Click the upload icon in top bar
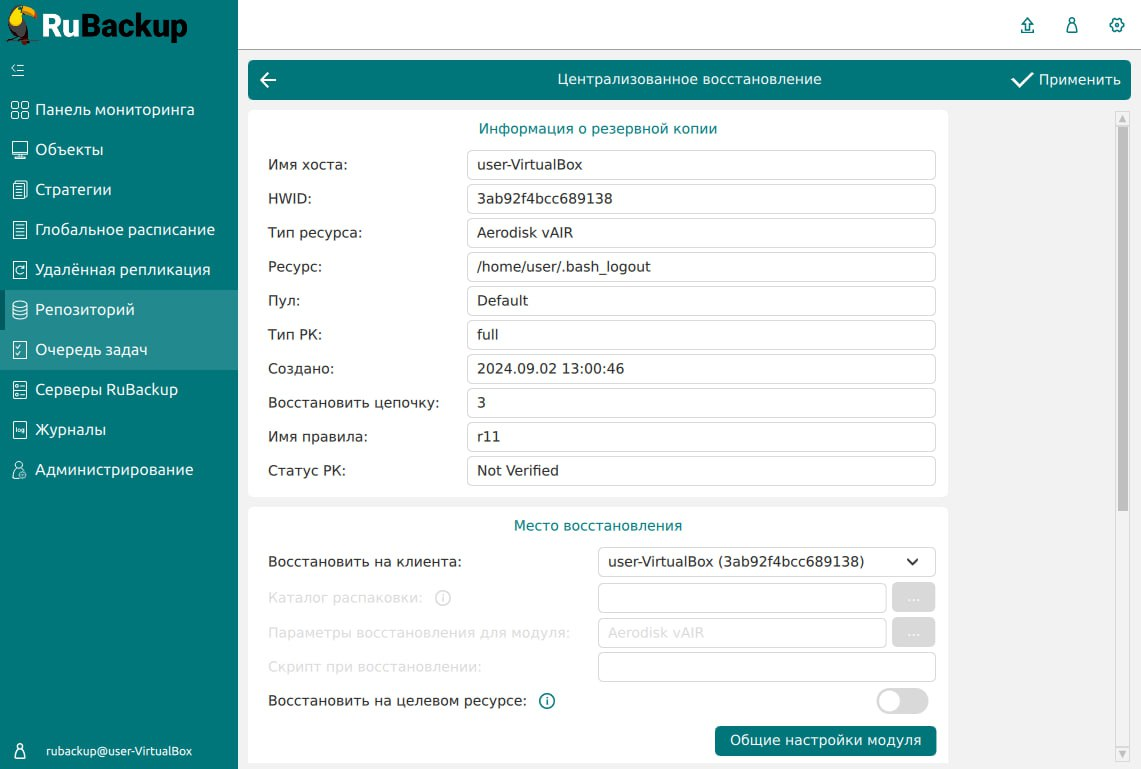 point(1027,26)
